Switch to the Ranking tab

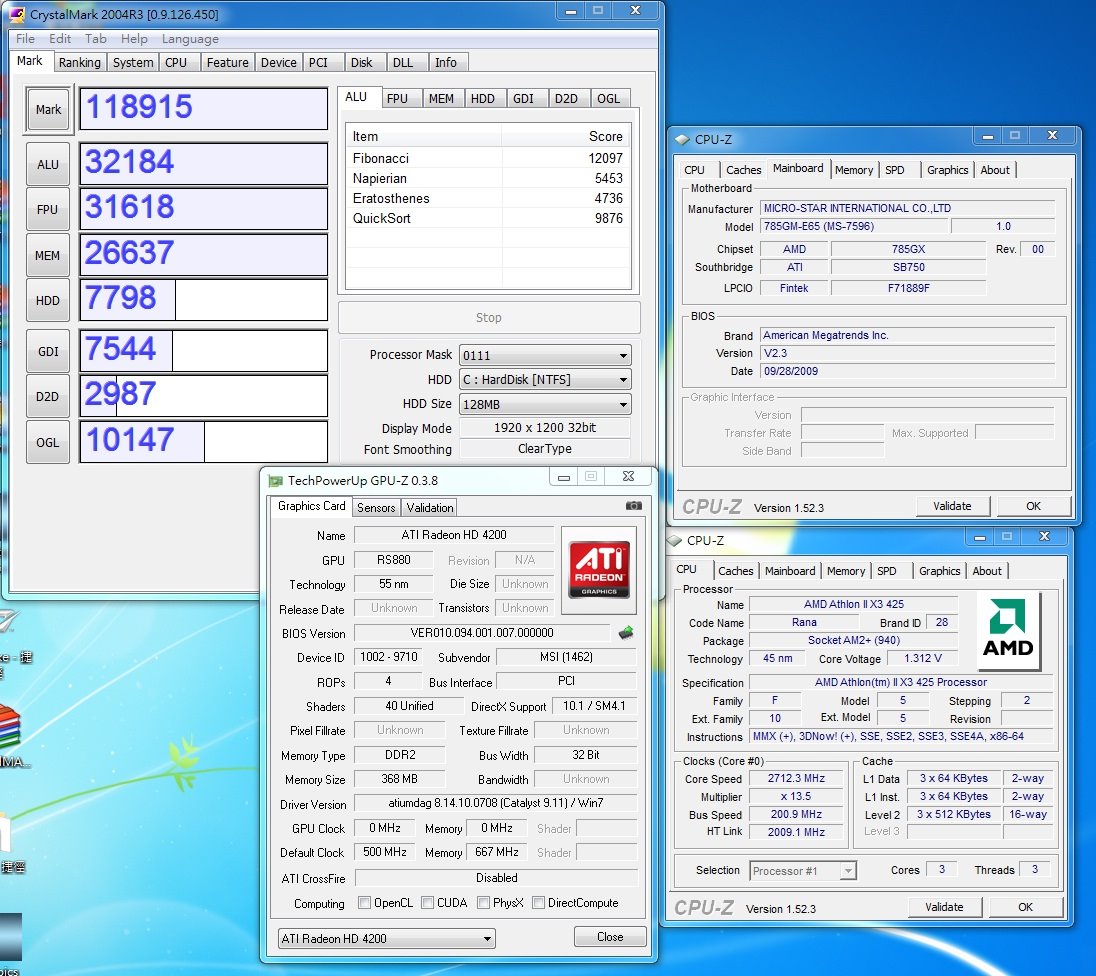point(80,62)
